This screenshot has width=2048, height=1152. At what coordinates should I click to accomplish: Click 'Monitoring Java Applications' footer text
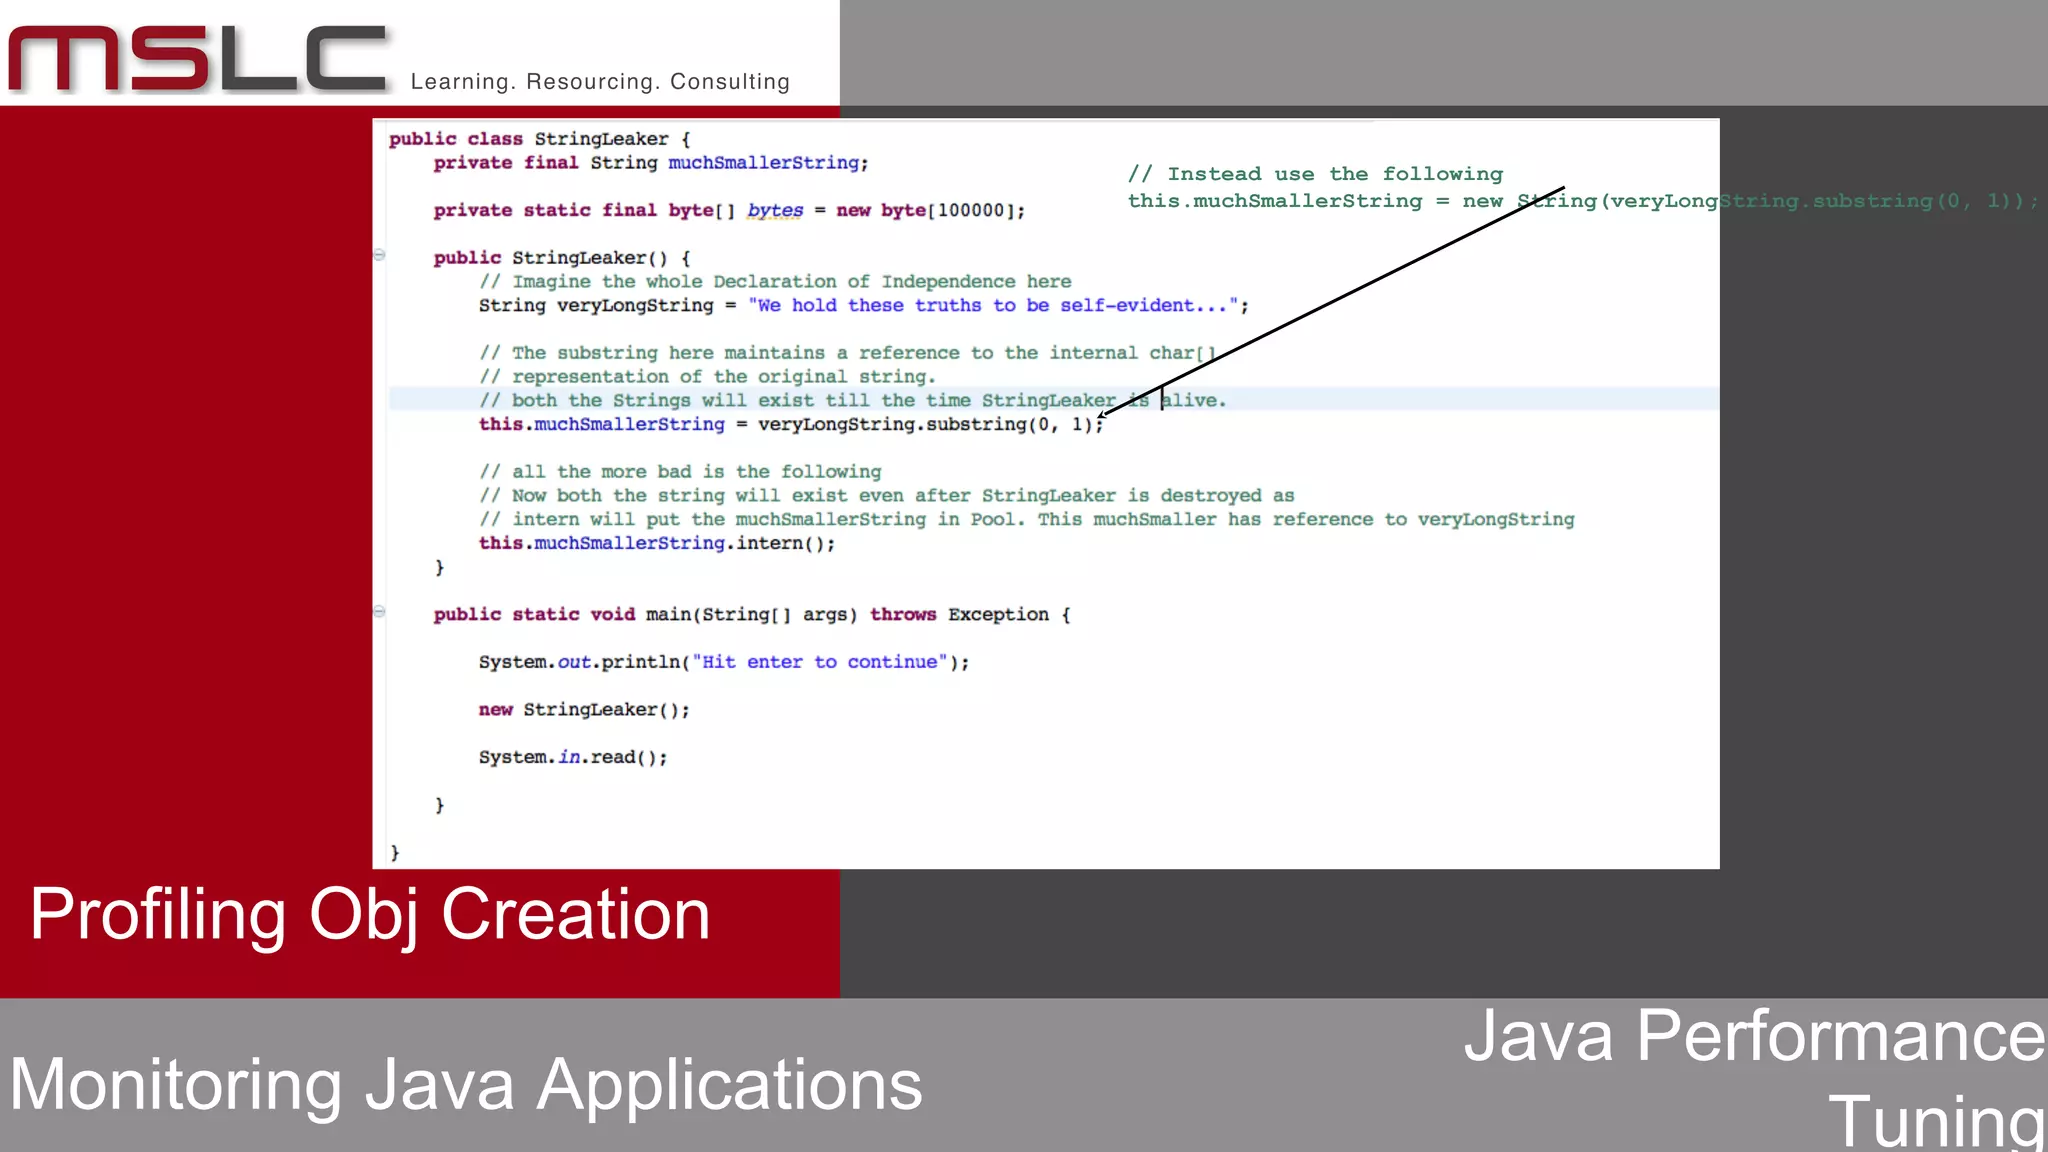pos(466,1085)
